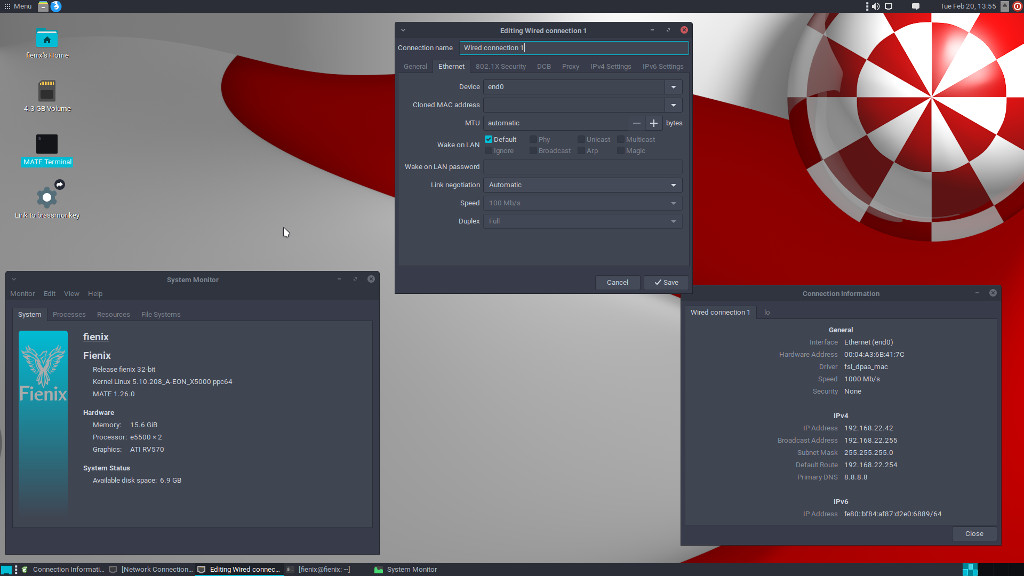This screenshot has width=1024, height=576.
Task: Toggle the Unicast Wake on LAN checkbox
Action: click(581, 139)
